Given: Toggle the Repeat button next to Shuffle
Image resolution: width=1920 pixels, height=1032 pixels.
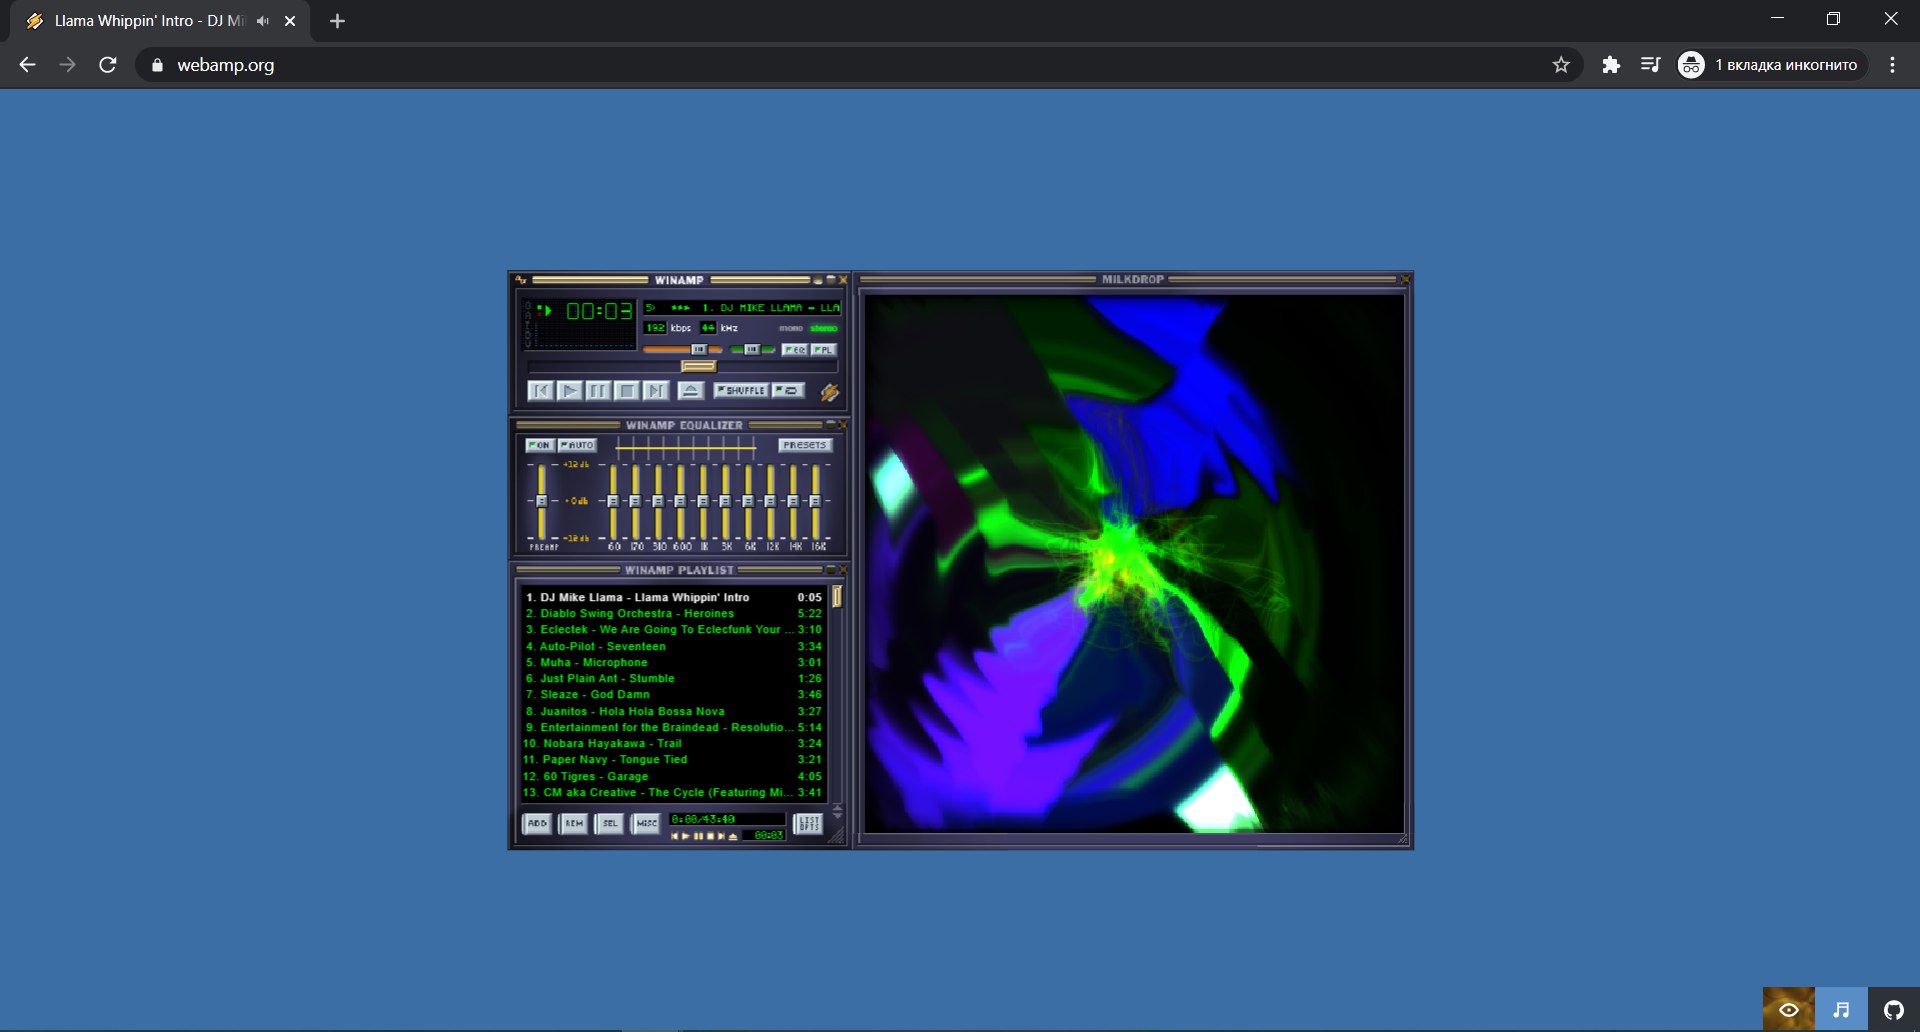Looking at the screenshot, I should point(788,390).
